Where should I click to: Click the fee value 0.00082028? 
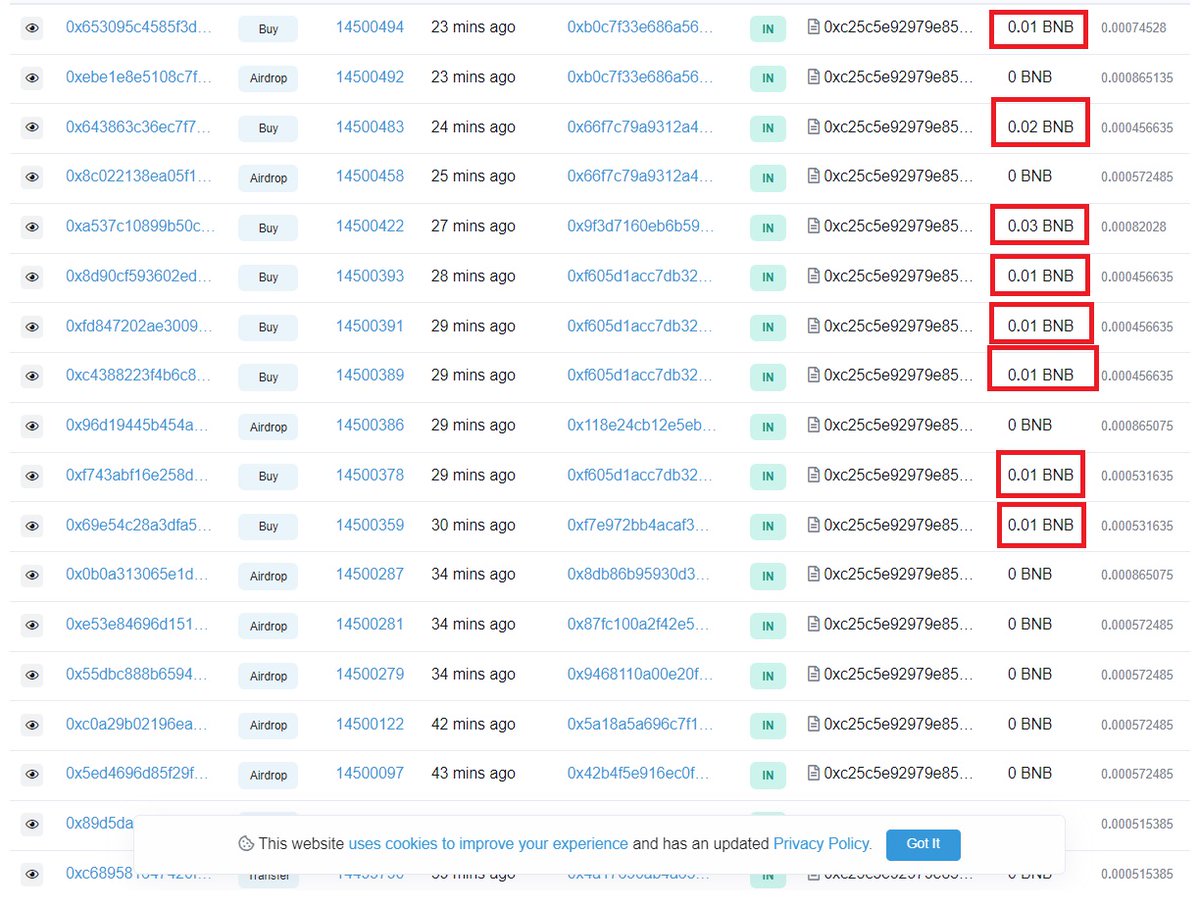pos(1134,227)
